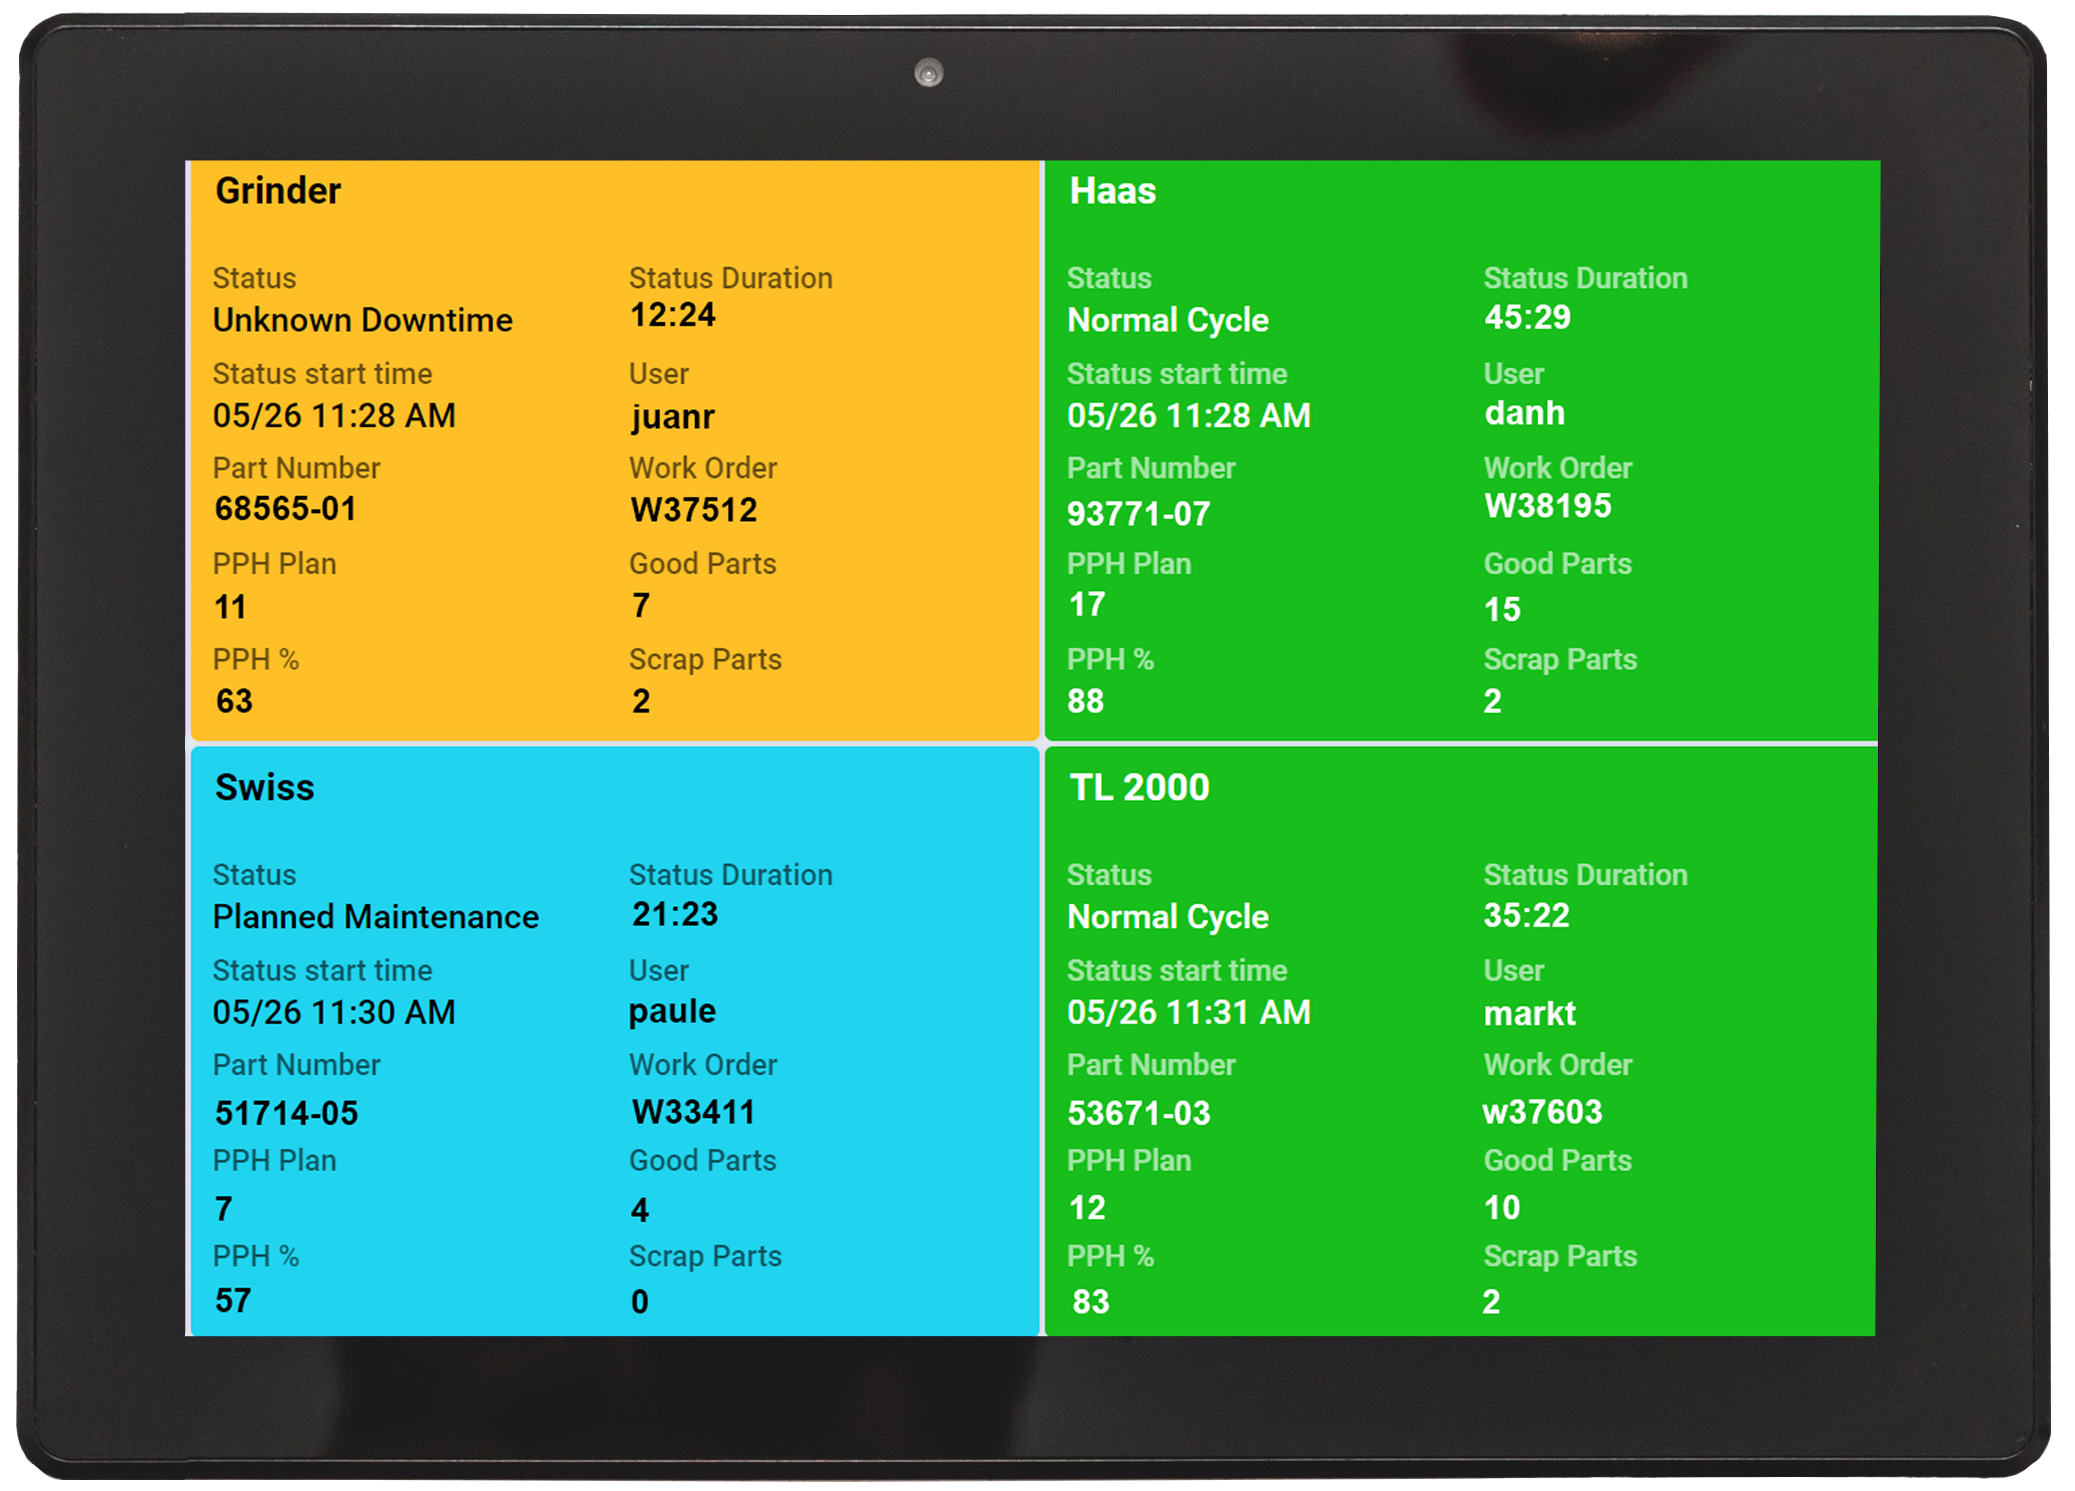Select part number 51714-05
This screenshot has height=1491, width=2075.
(x=286, y=1113)
